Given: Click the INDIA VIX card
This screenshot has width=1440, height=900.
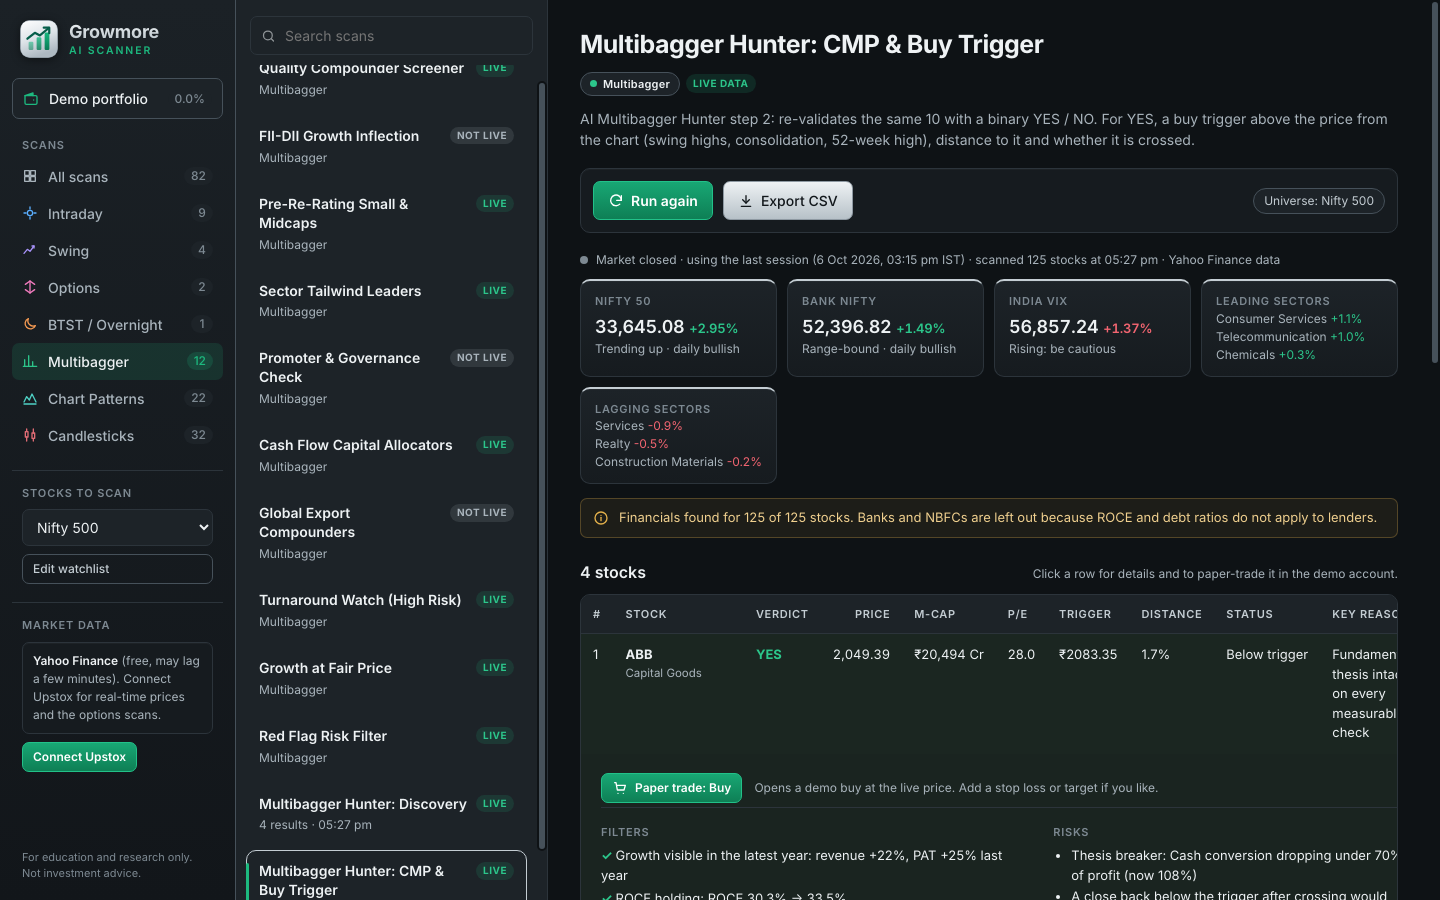Looking at the screenshot, I should 1092,328.
